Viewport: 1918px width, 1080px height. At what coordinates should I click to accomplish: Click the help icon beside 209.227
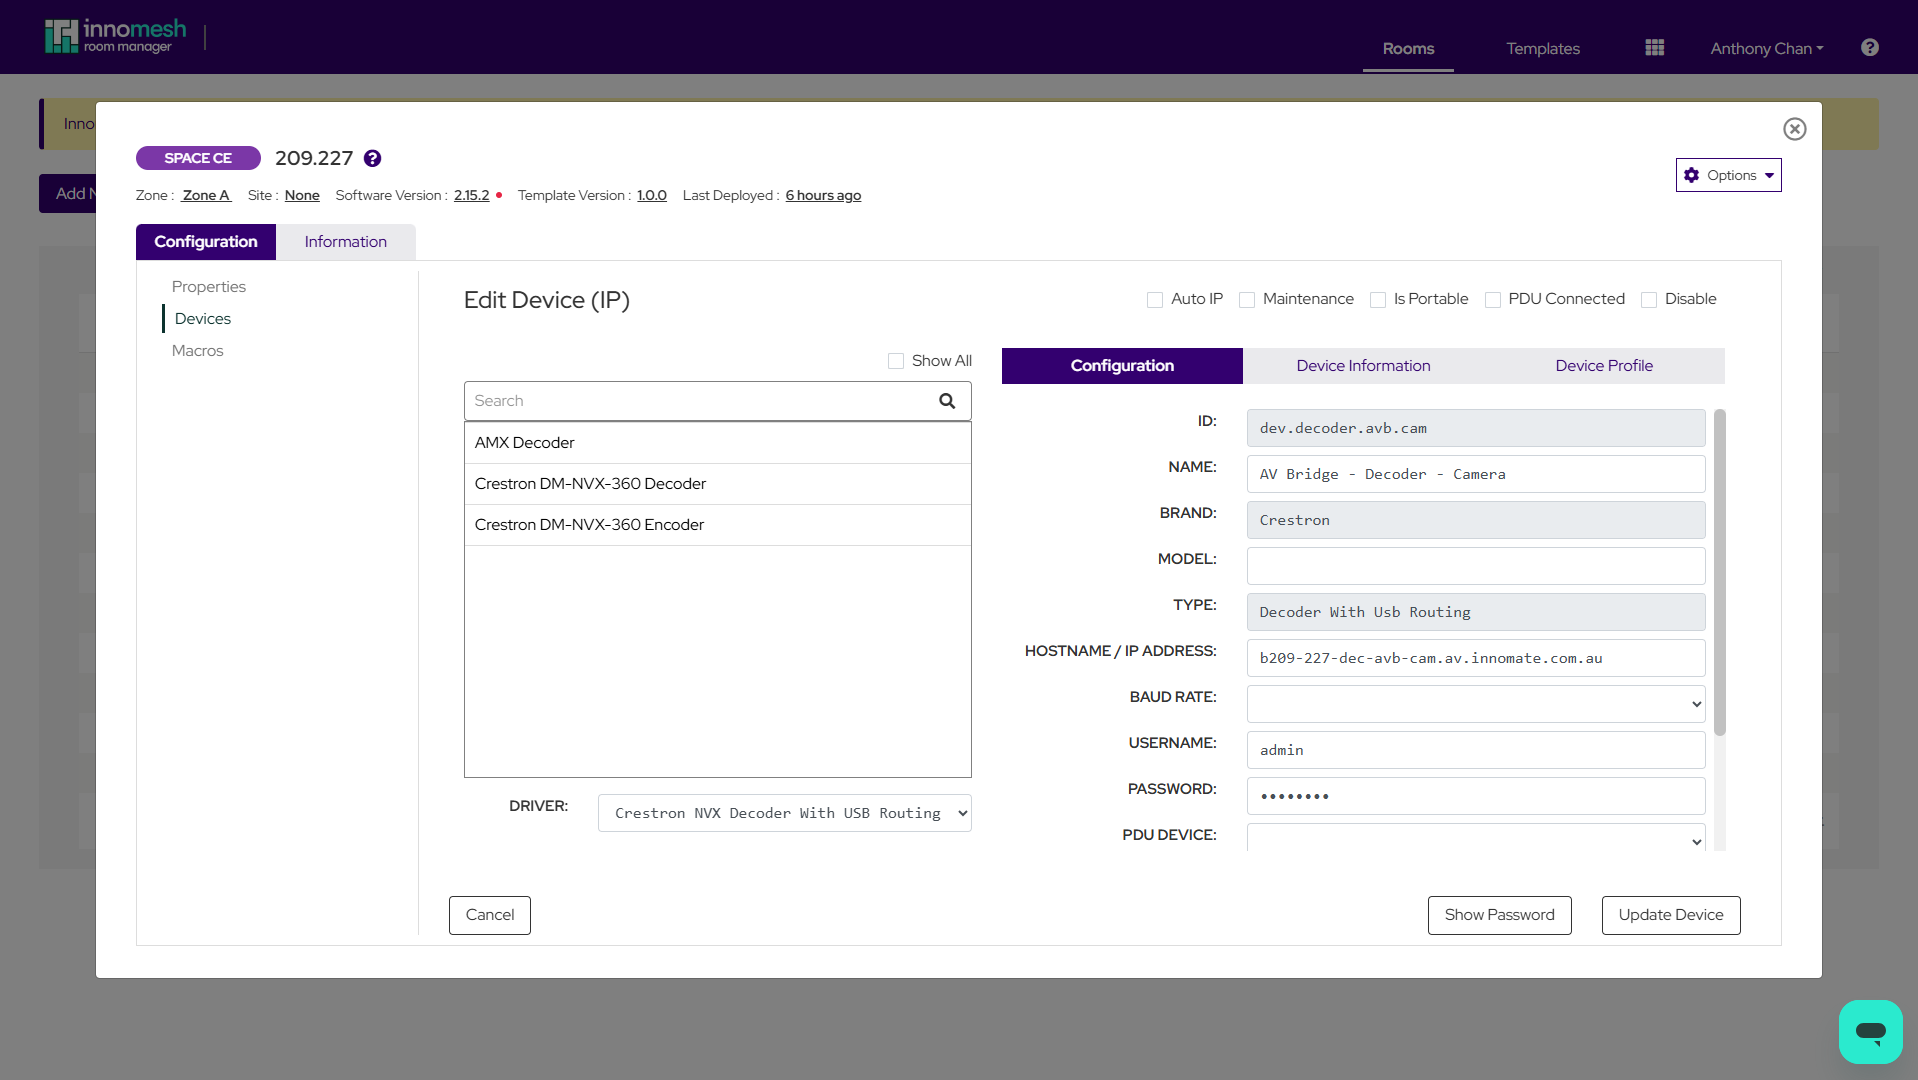tap(372, 158)
